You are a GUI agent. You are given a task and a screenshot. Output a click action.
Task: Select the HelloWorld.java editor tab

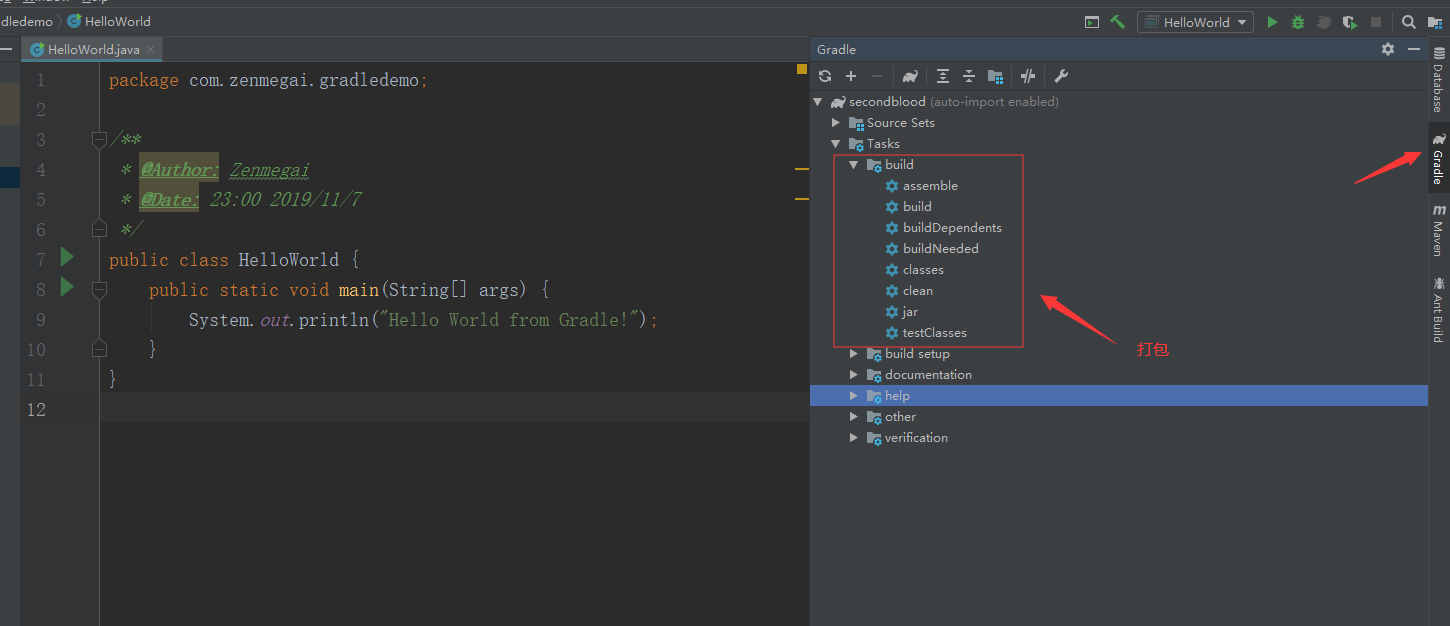pos(93,49)
